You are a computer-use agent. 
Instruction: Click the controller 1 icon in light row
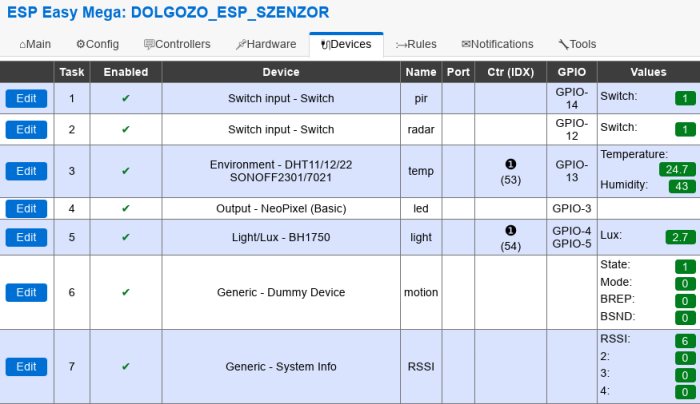pyautogui.click(x=510, y=230)
